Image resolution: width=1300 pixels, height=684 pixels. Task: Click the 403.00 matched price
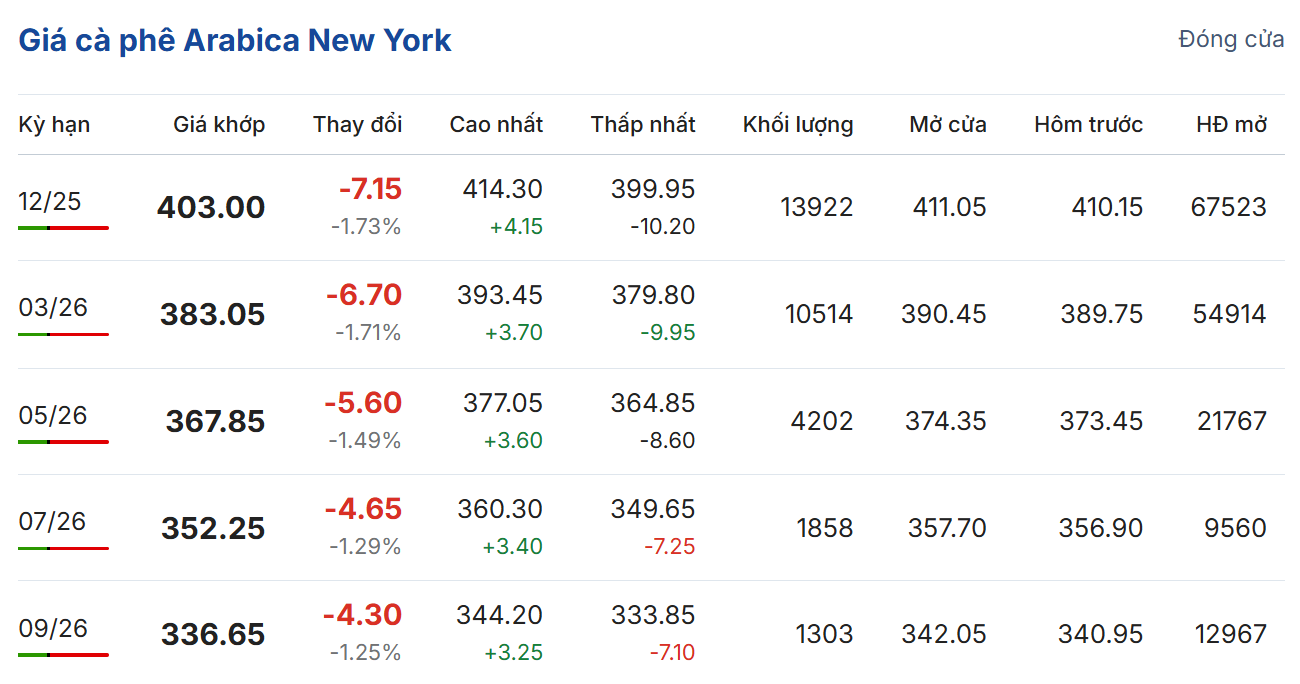[211, 208]
